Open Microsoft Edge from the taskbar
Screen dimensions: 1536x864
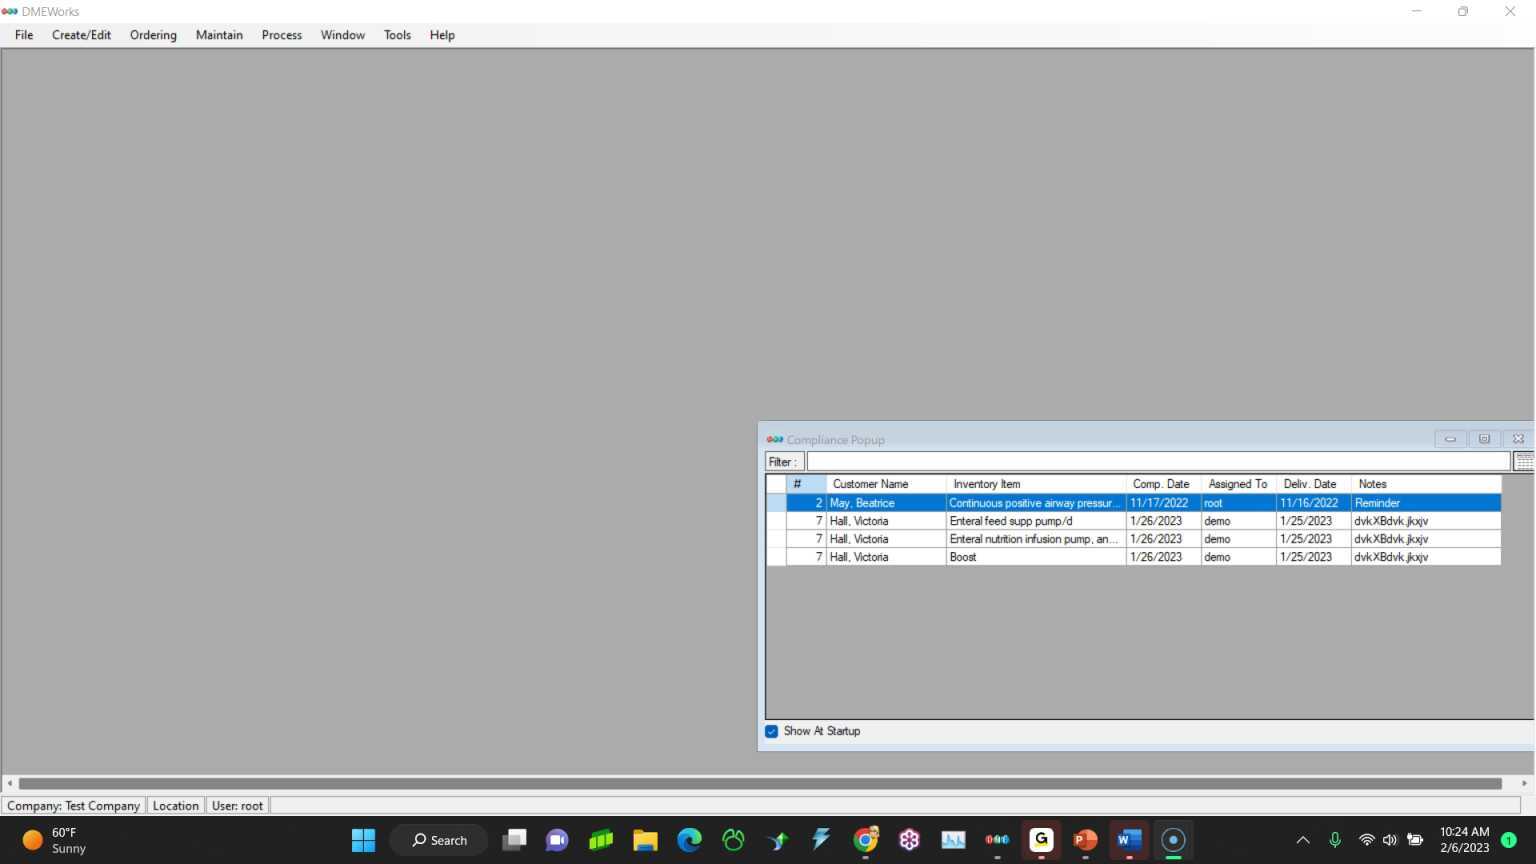(689, 840)
